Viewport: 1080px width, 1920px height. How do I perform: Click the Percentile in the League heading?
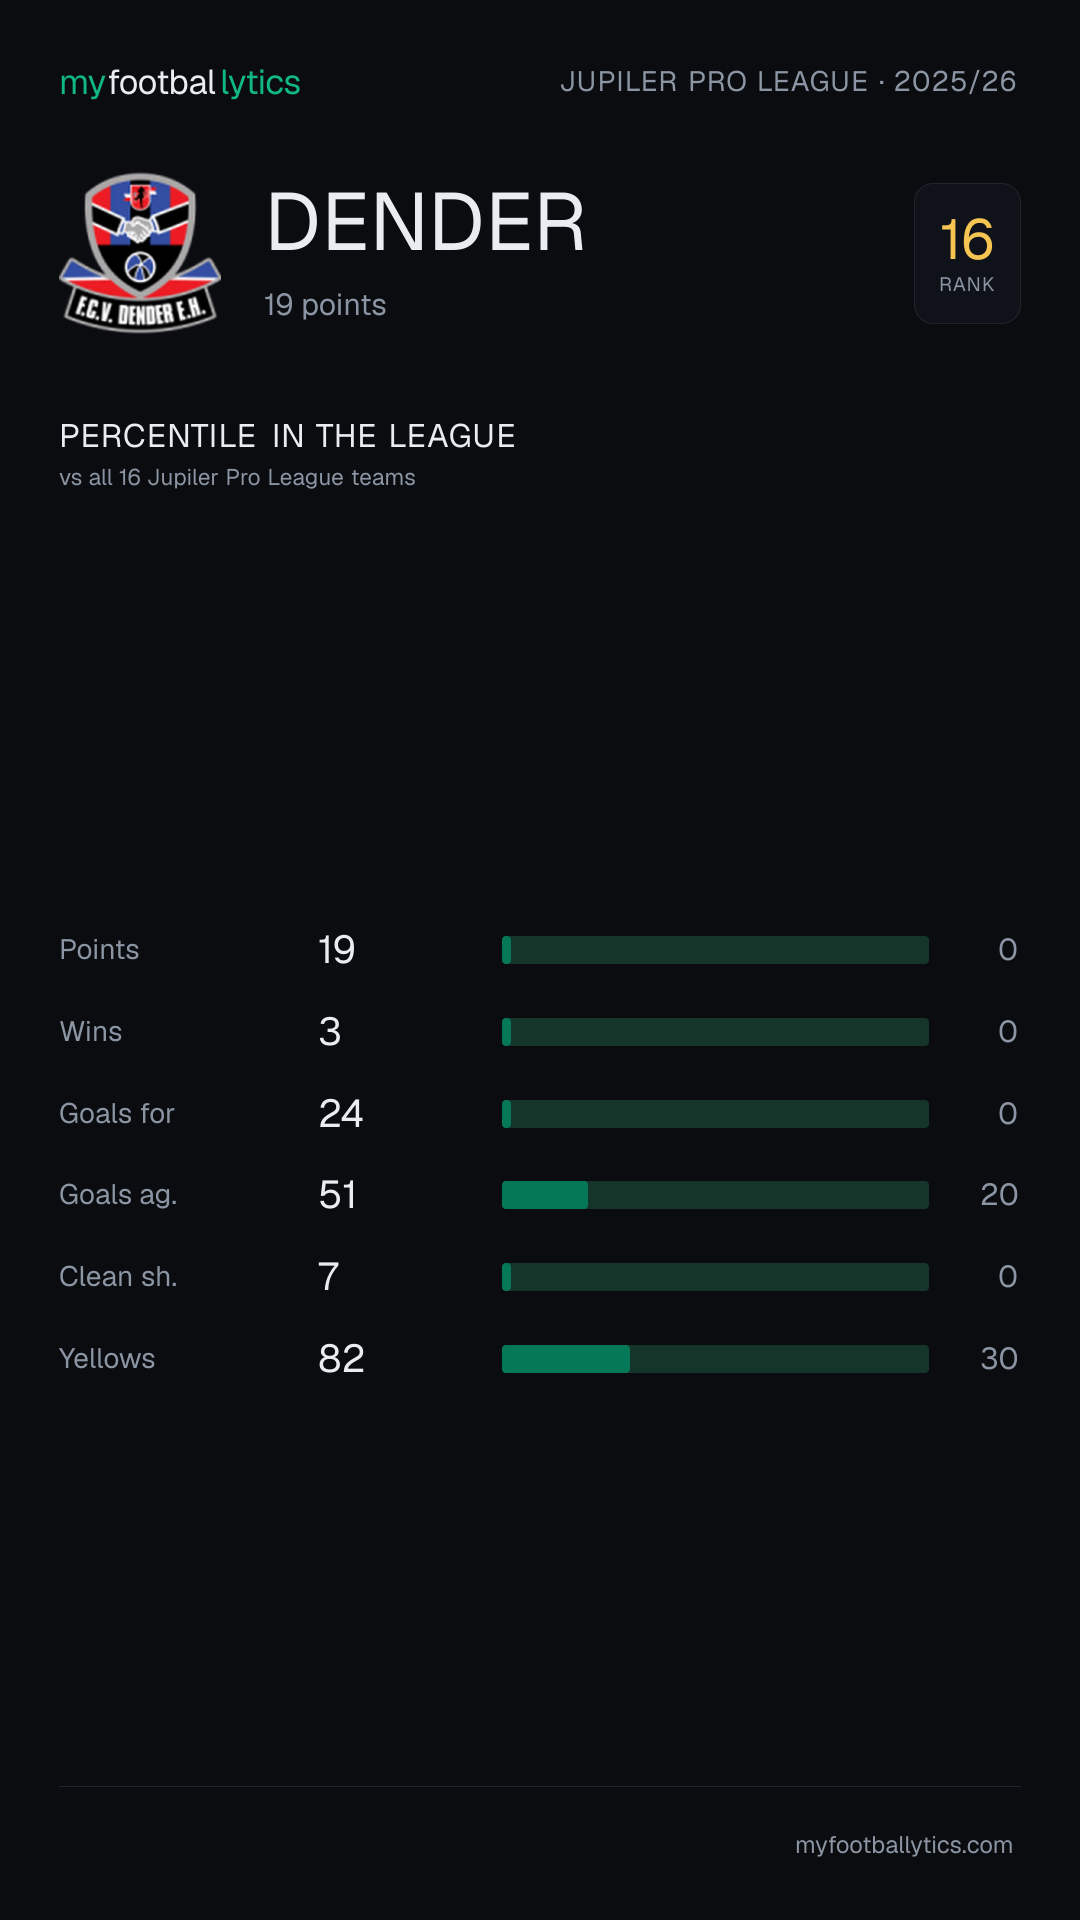288,436
